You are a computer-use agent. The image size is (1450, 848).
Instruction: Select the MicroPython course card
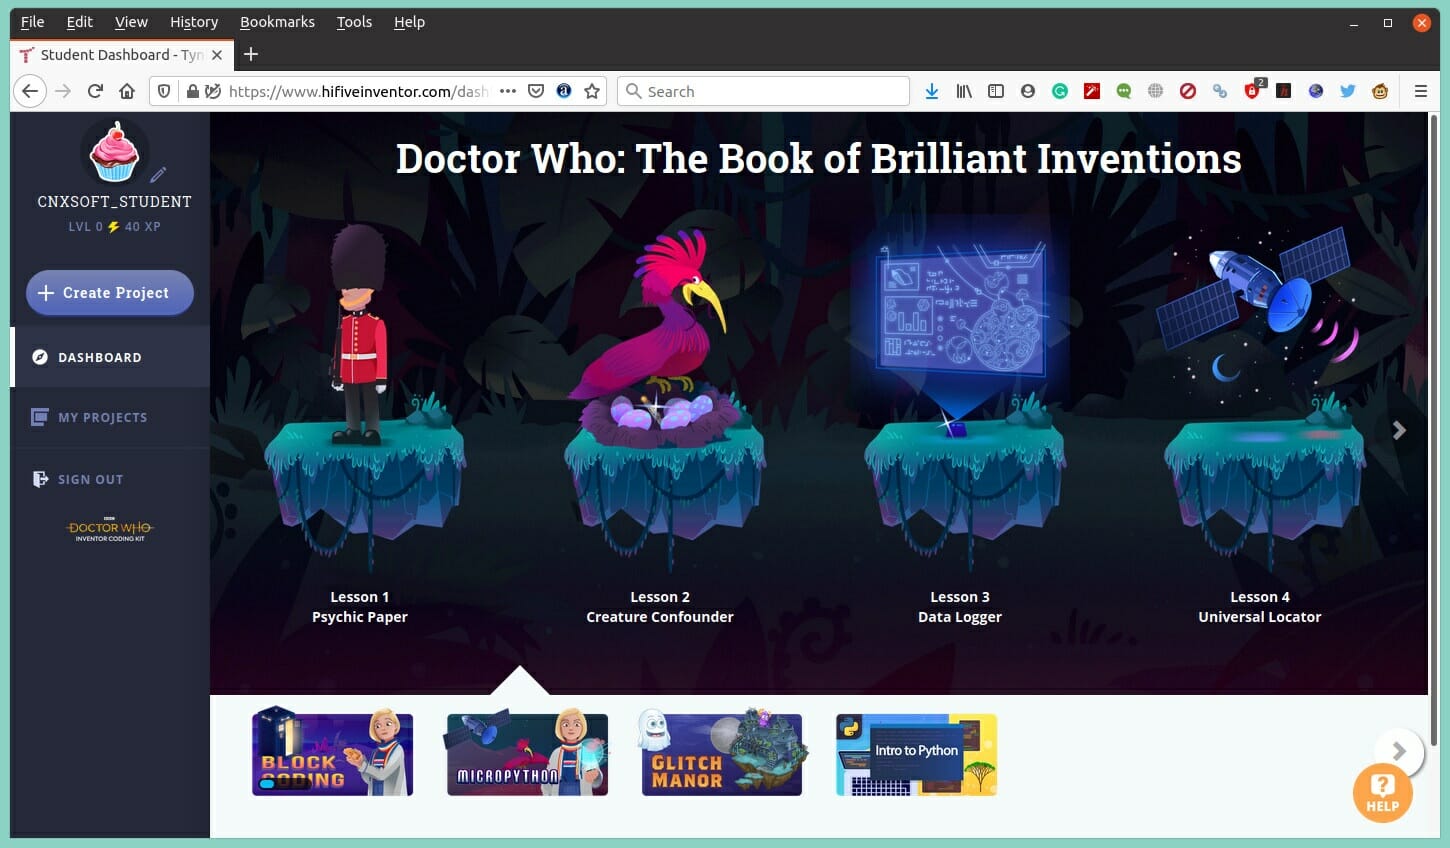coord(527,753)
